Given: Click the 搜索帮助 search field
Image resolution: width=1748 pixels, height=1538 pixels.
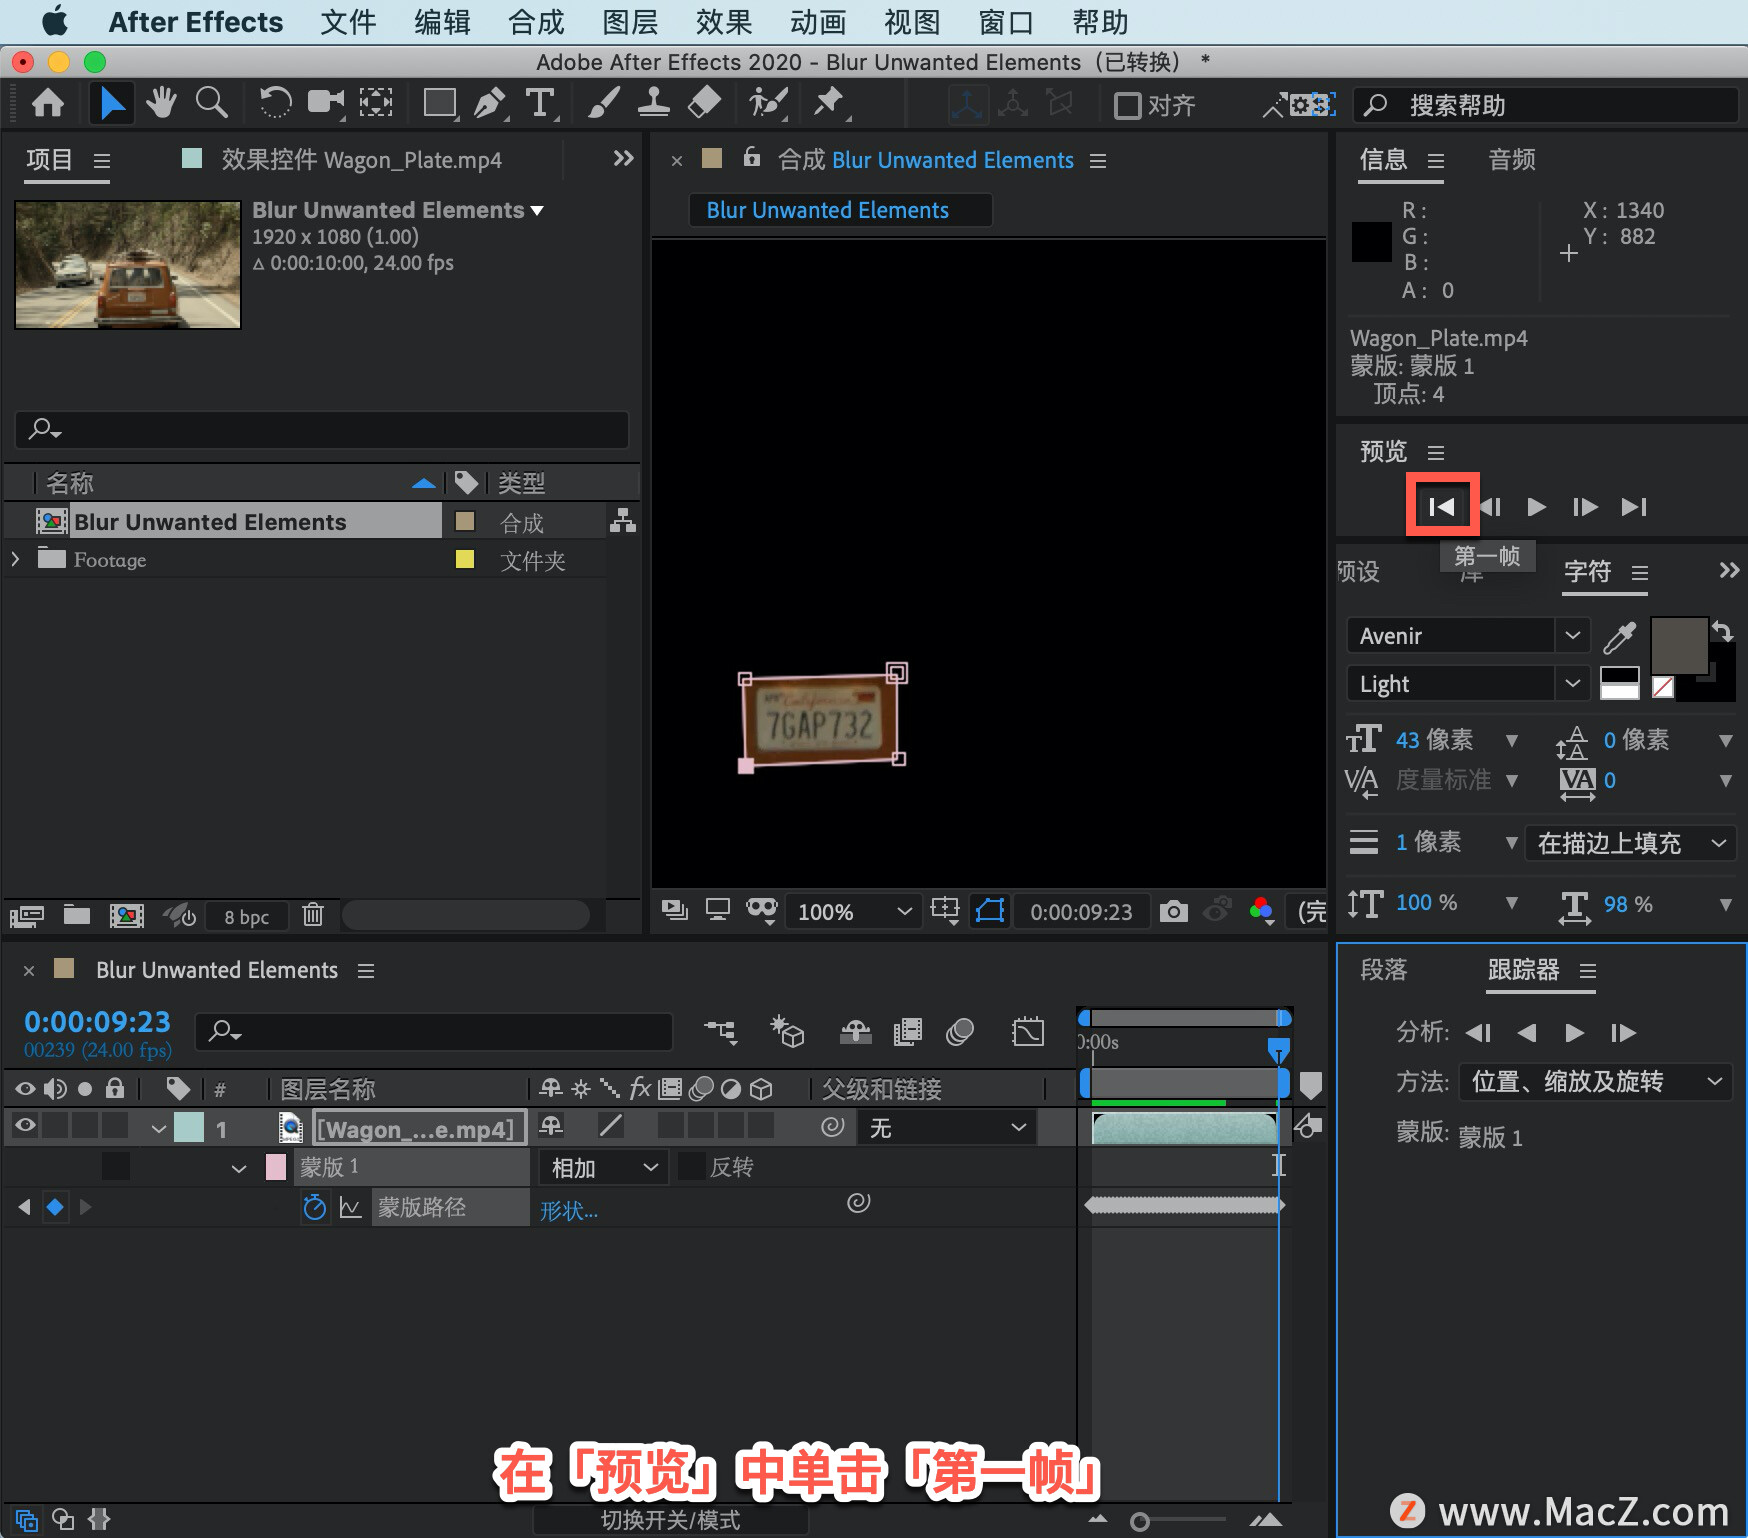Looking at the screenshot, I should point(1546,105).
